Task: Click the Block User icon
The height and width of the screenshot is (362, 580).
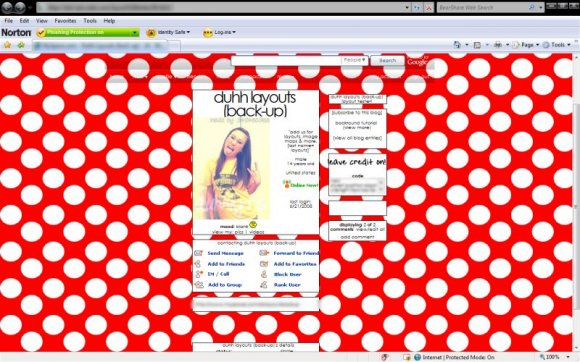Action: (264, 274)
